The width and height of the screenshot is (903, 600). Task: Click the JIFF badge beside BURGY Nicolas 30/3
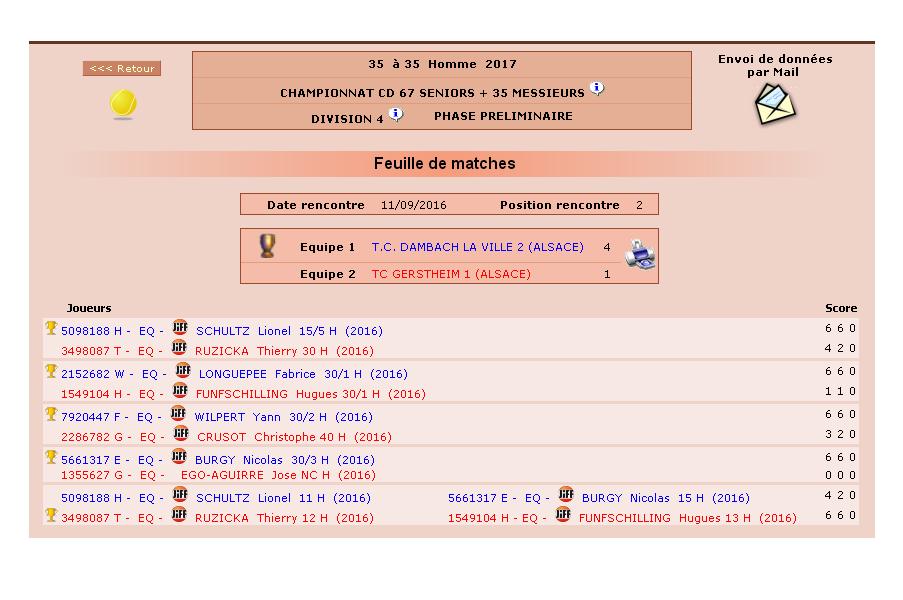pyautogui.click(x=179, y=457)
